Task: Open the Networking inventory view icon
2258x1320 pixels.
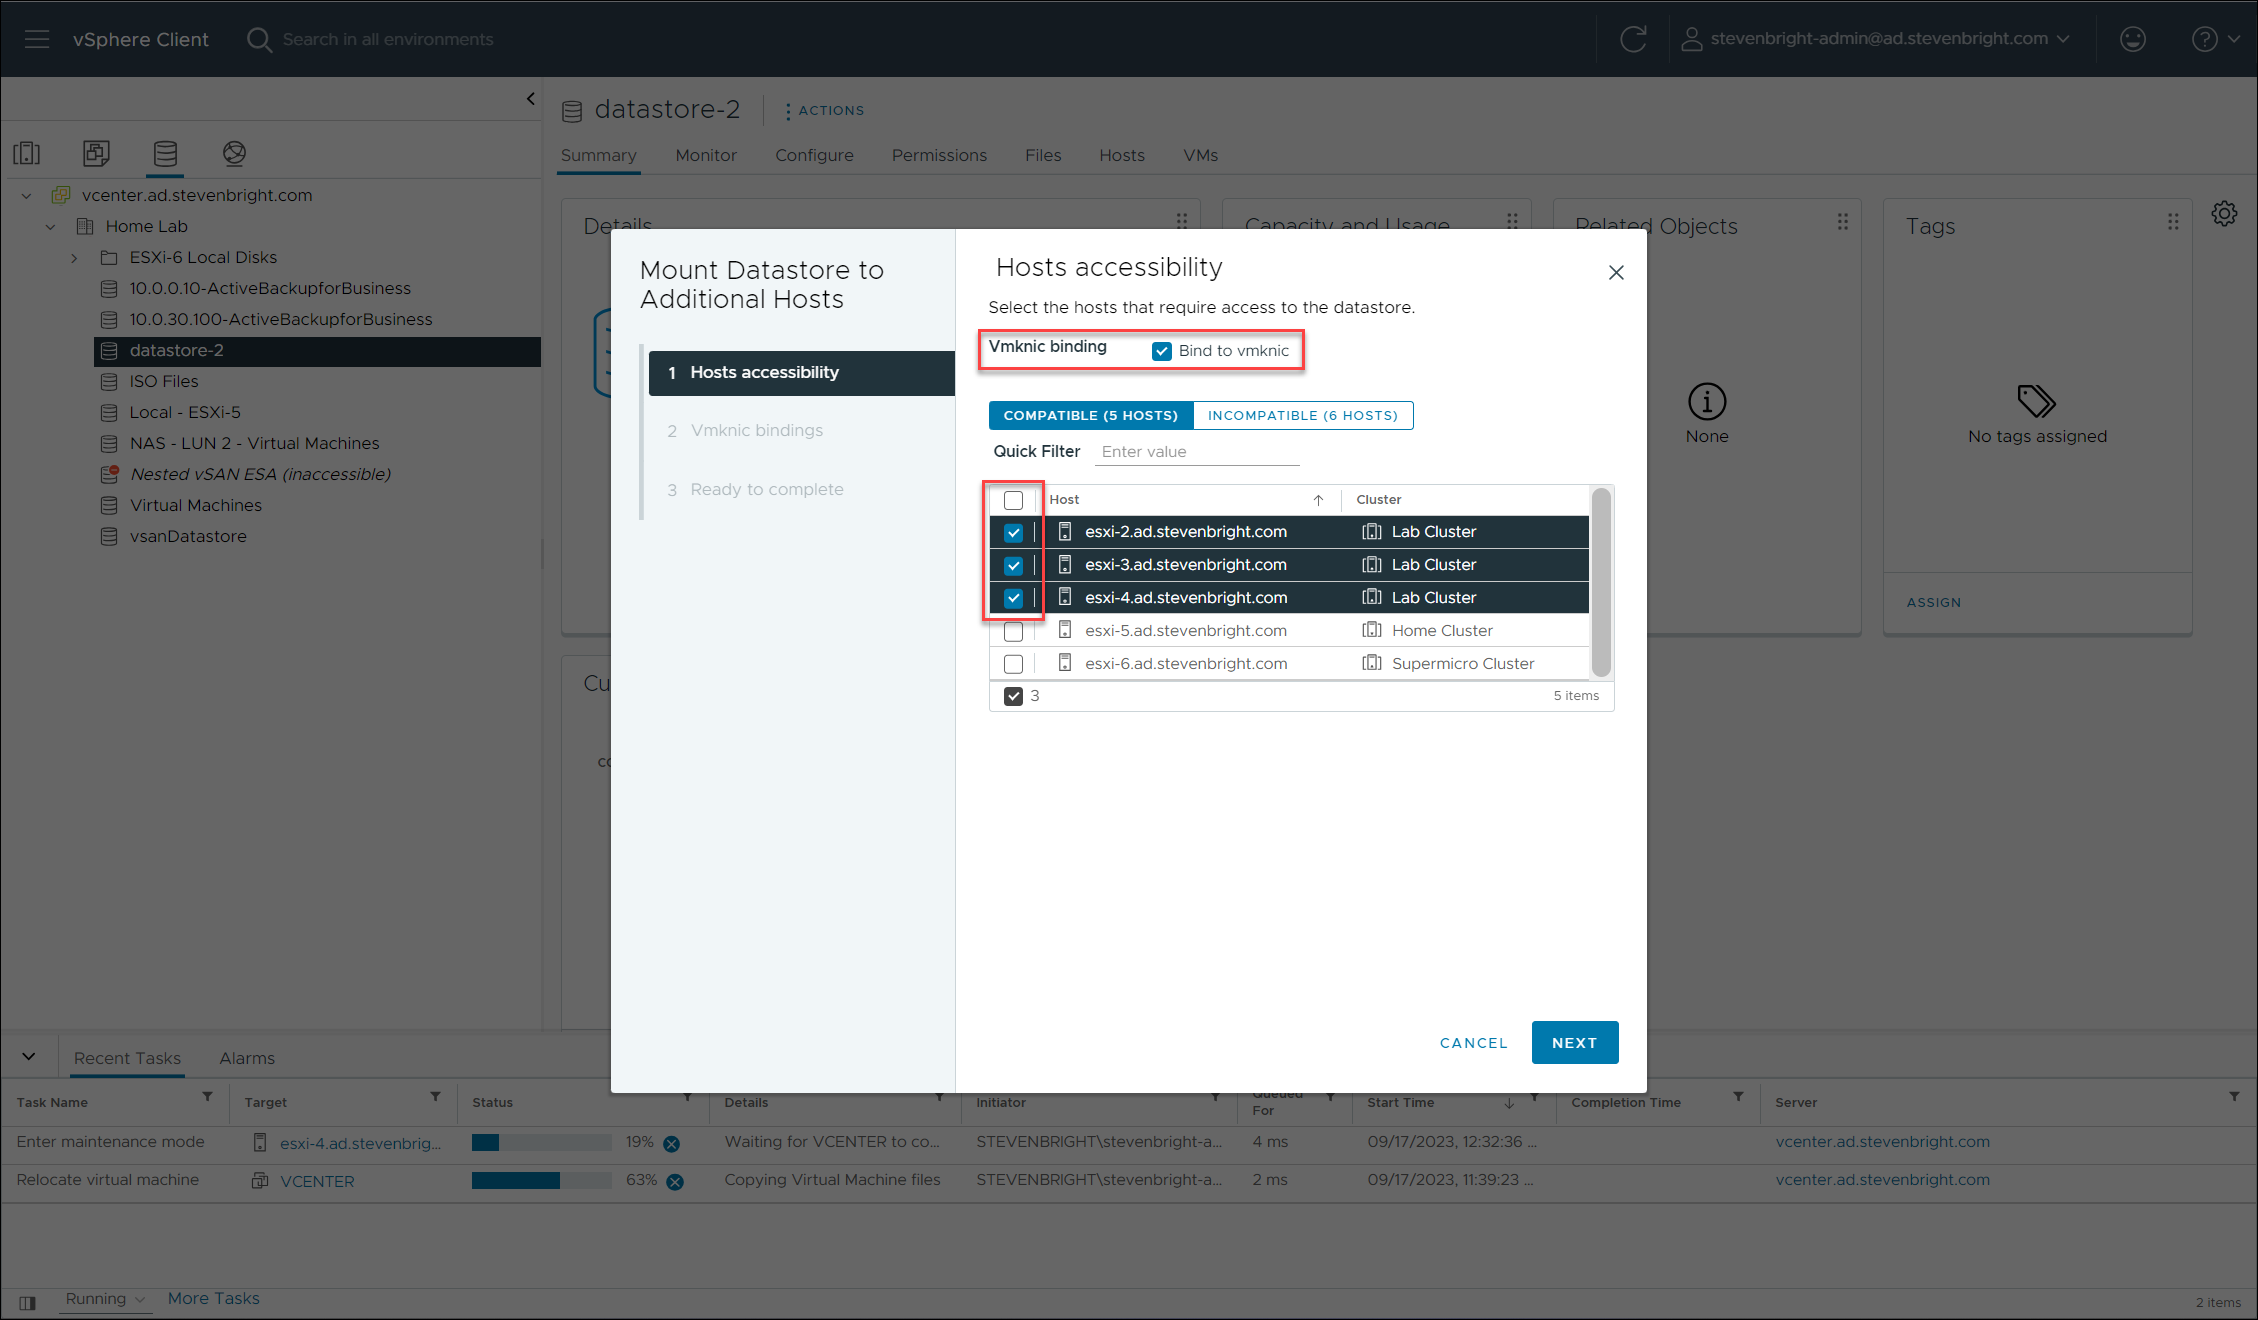Action: click(234, 153)
